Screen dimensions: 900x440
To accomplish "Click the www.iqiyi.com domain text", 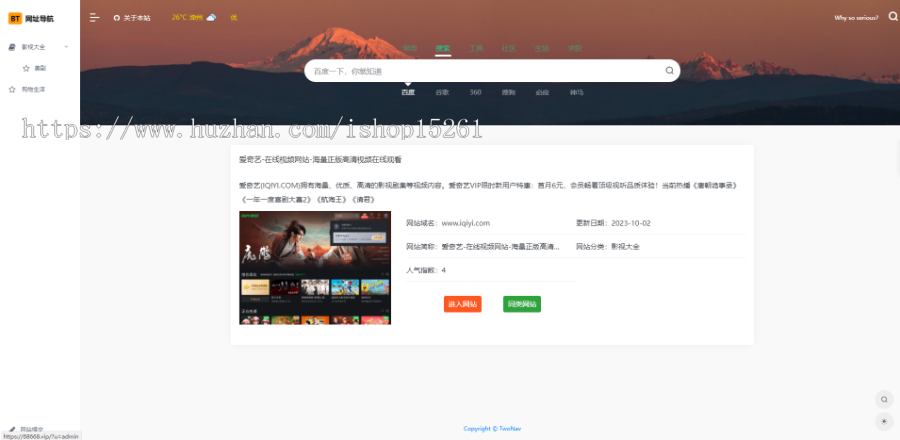I will (465, 223).
